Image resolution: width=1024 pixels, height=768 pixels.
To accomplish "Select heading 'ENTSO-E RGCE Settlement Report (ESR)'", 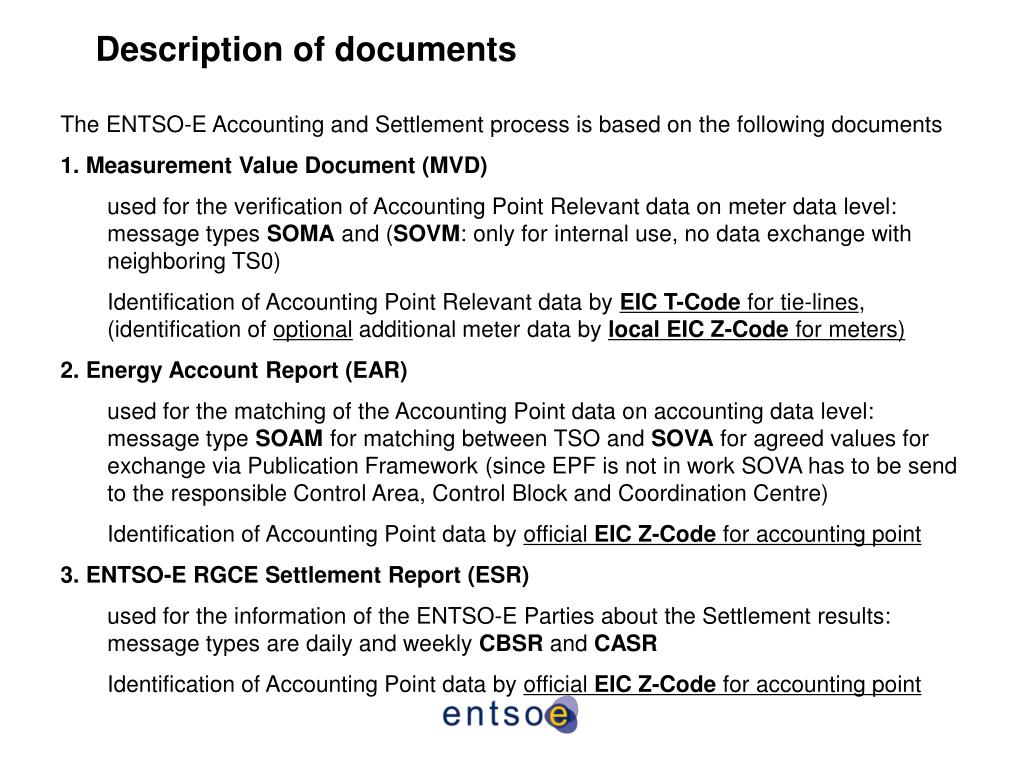I will point(308,575).
